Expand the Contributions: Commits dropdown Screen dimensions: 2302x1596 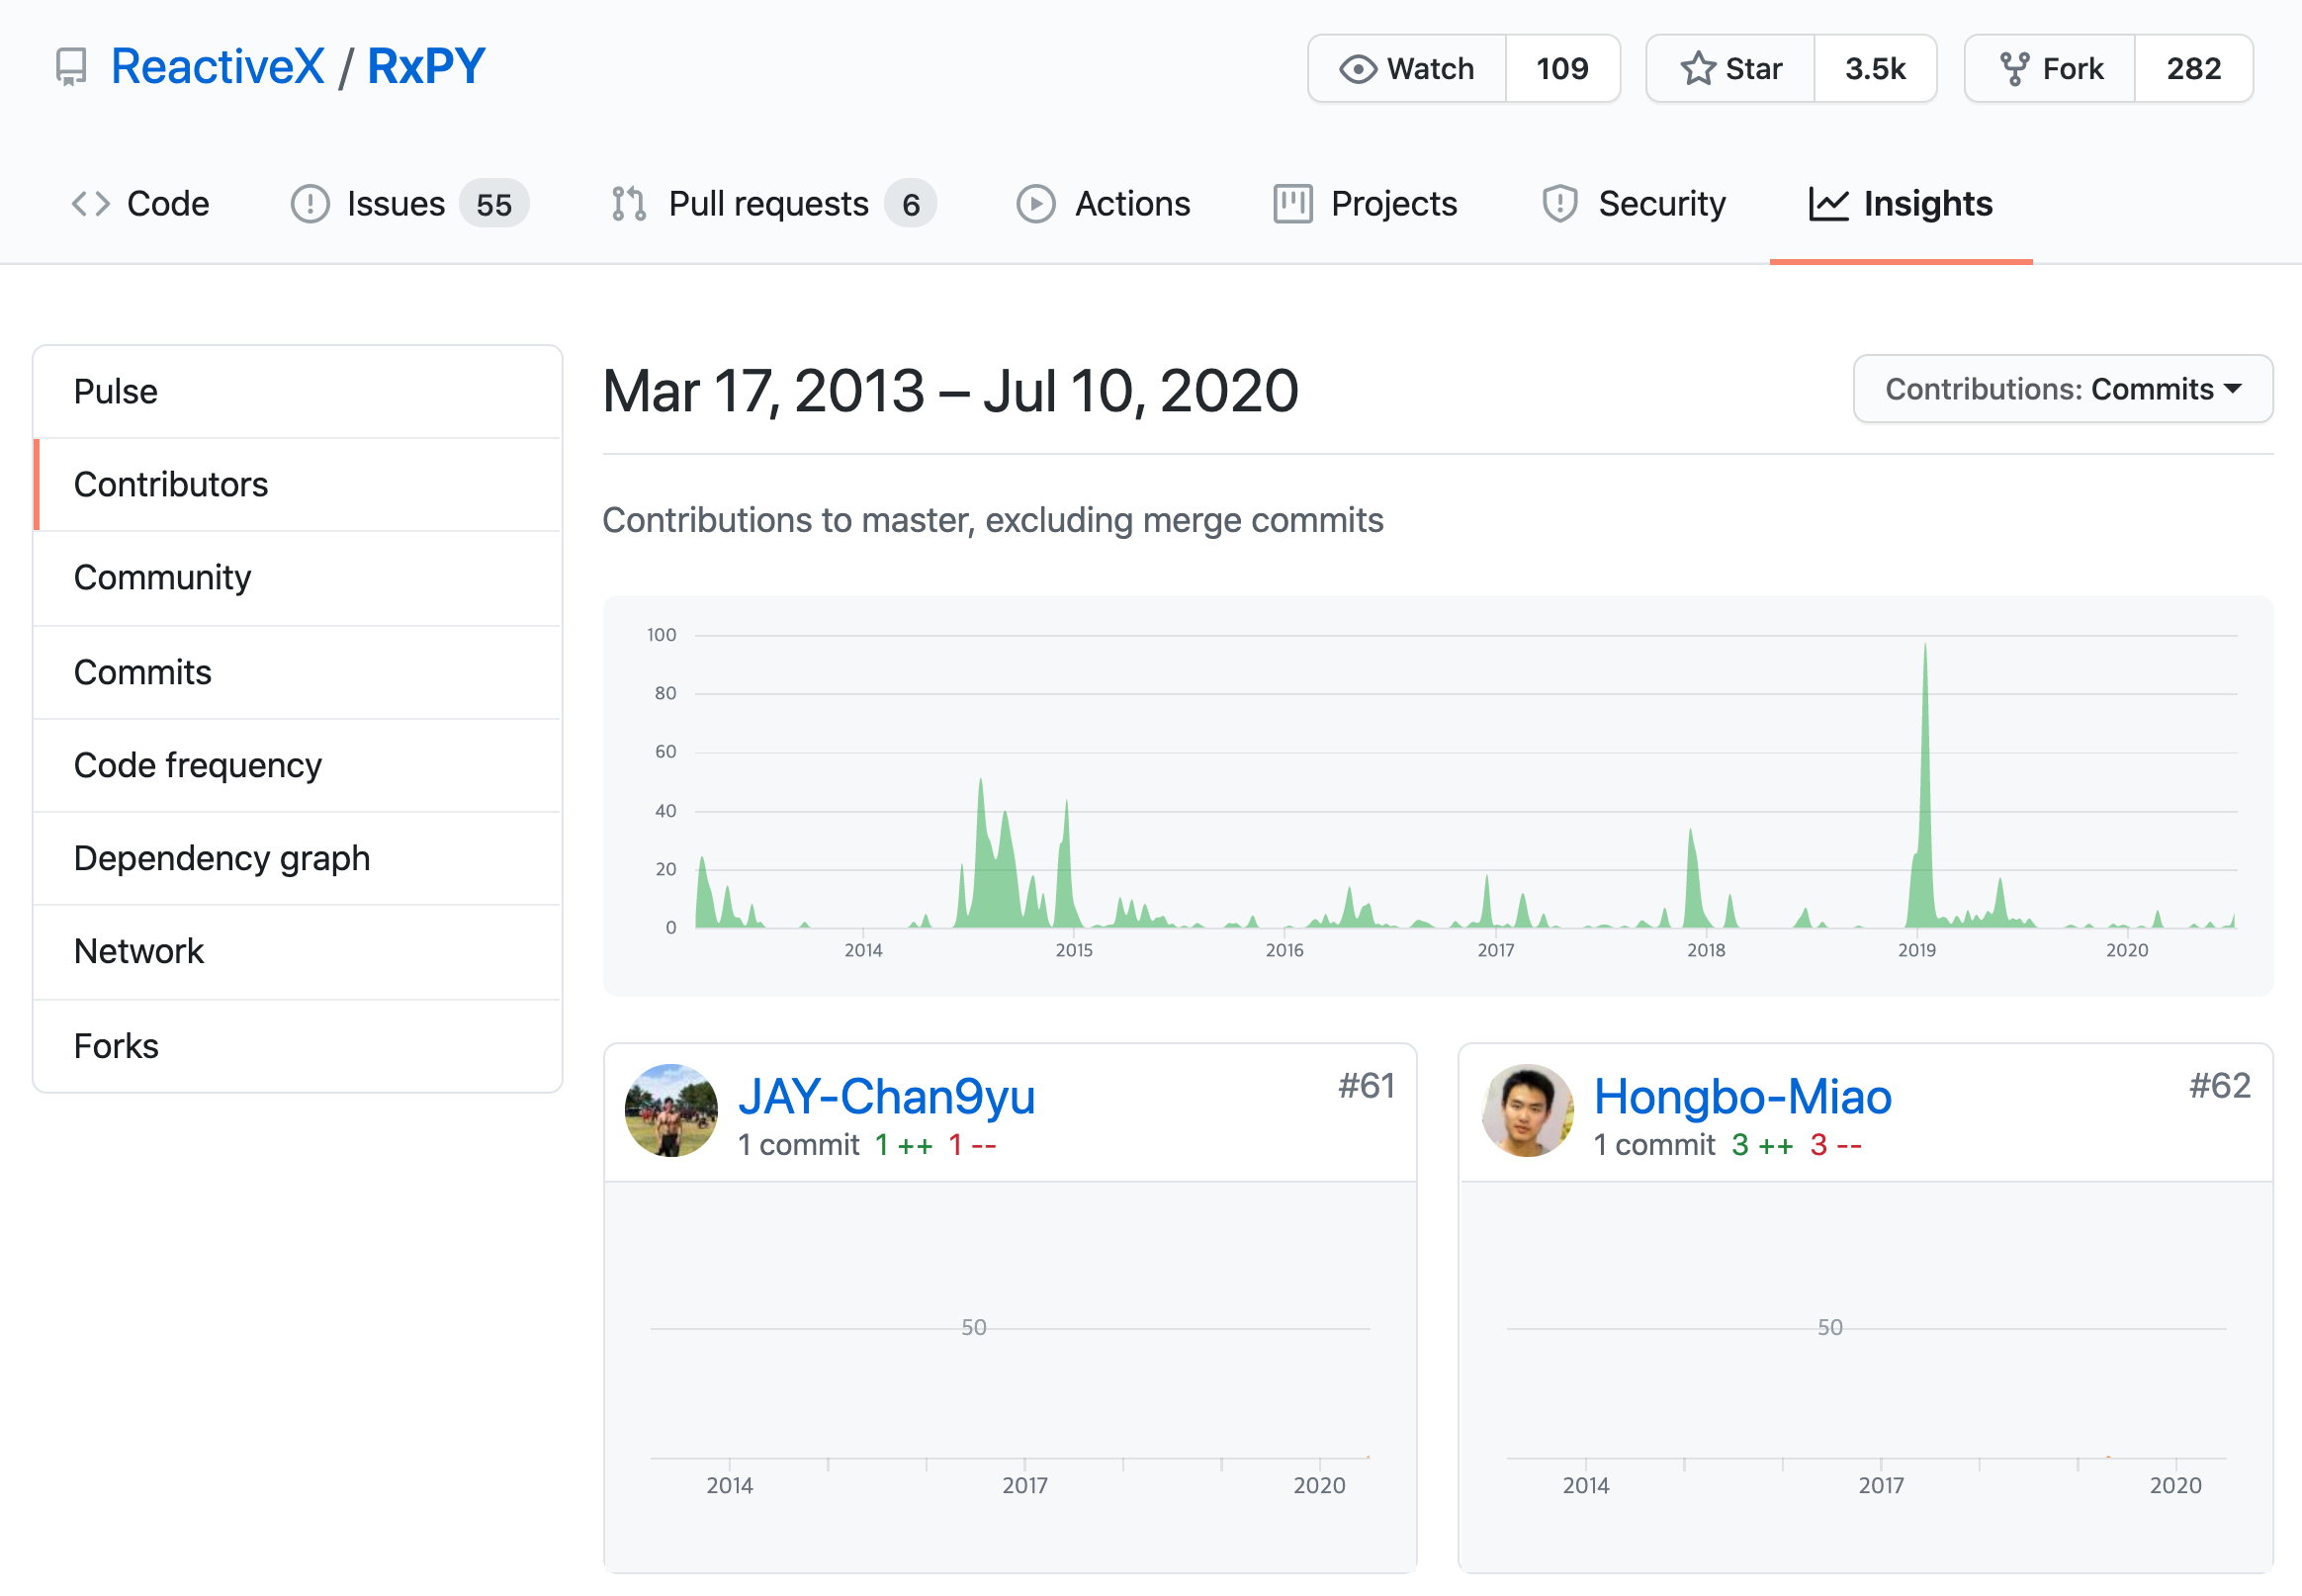2063,389
